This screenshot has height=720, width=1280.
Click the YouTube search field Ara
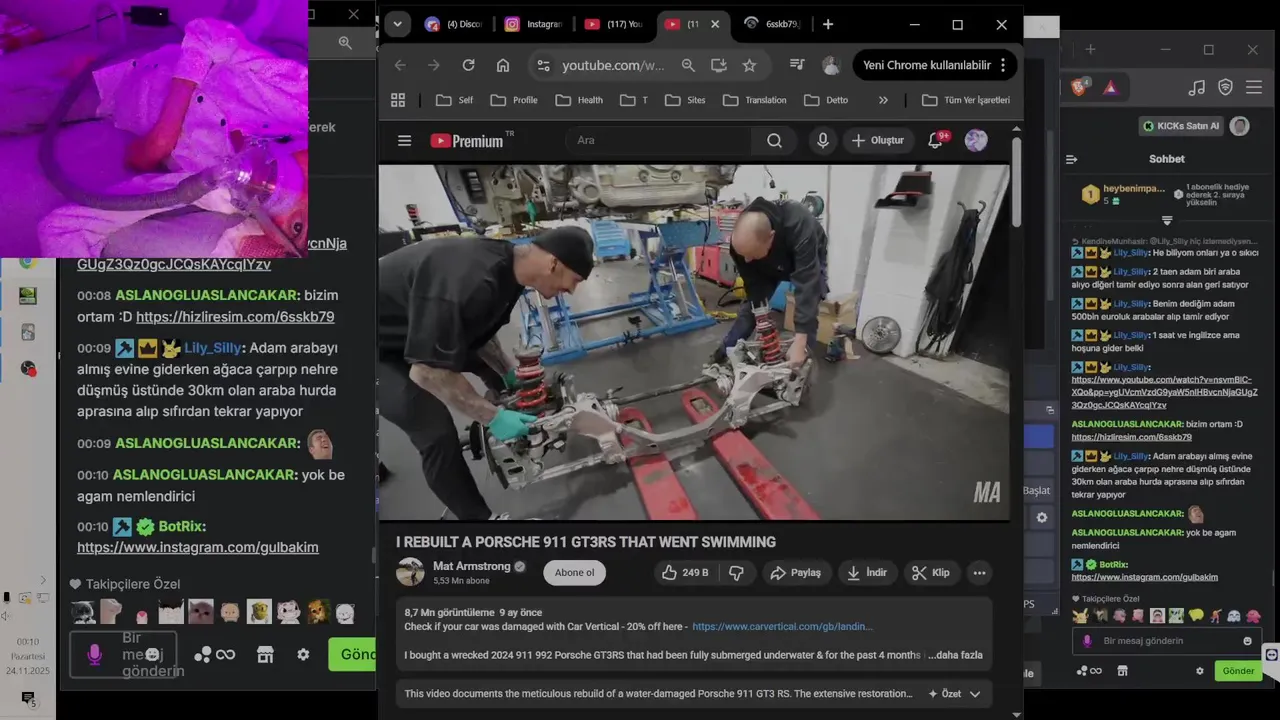coord(658,141)
